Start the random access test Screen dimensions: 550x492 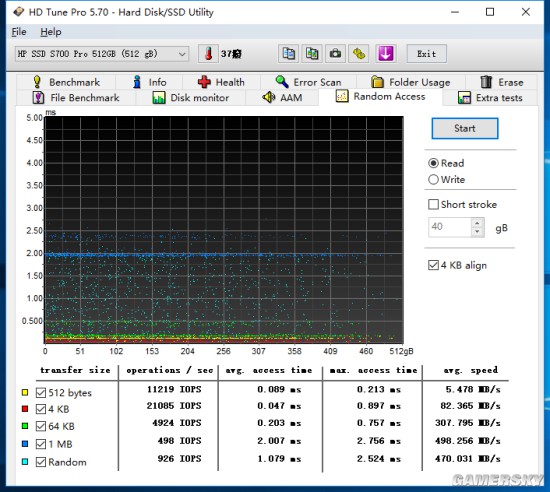click(464, 128)
